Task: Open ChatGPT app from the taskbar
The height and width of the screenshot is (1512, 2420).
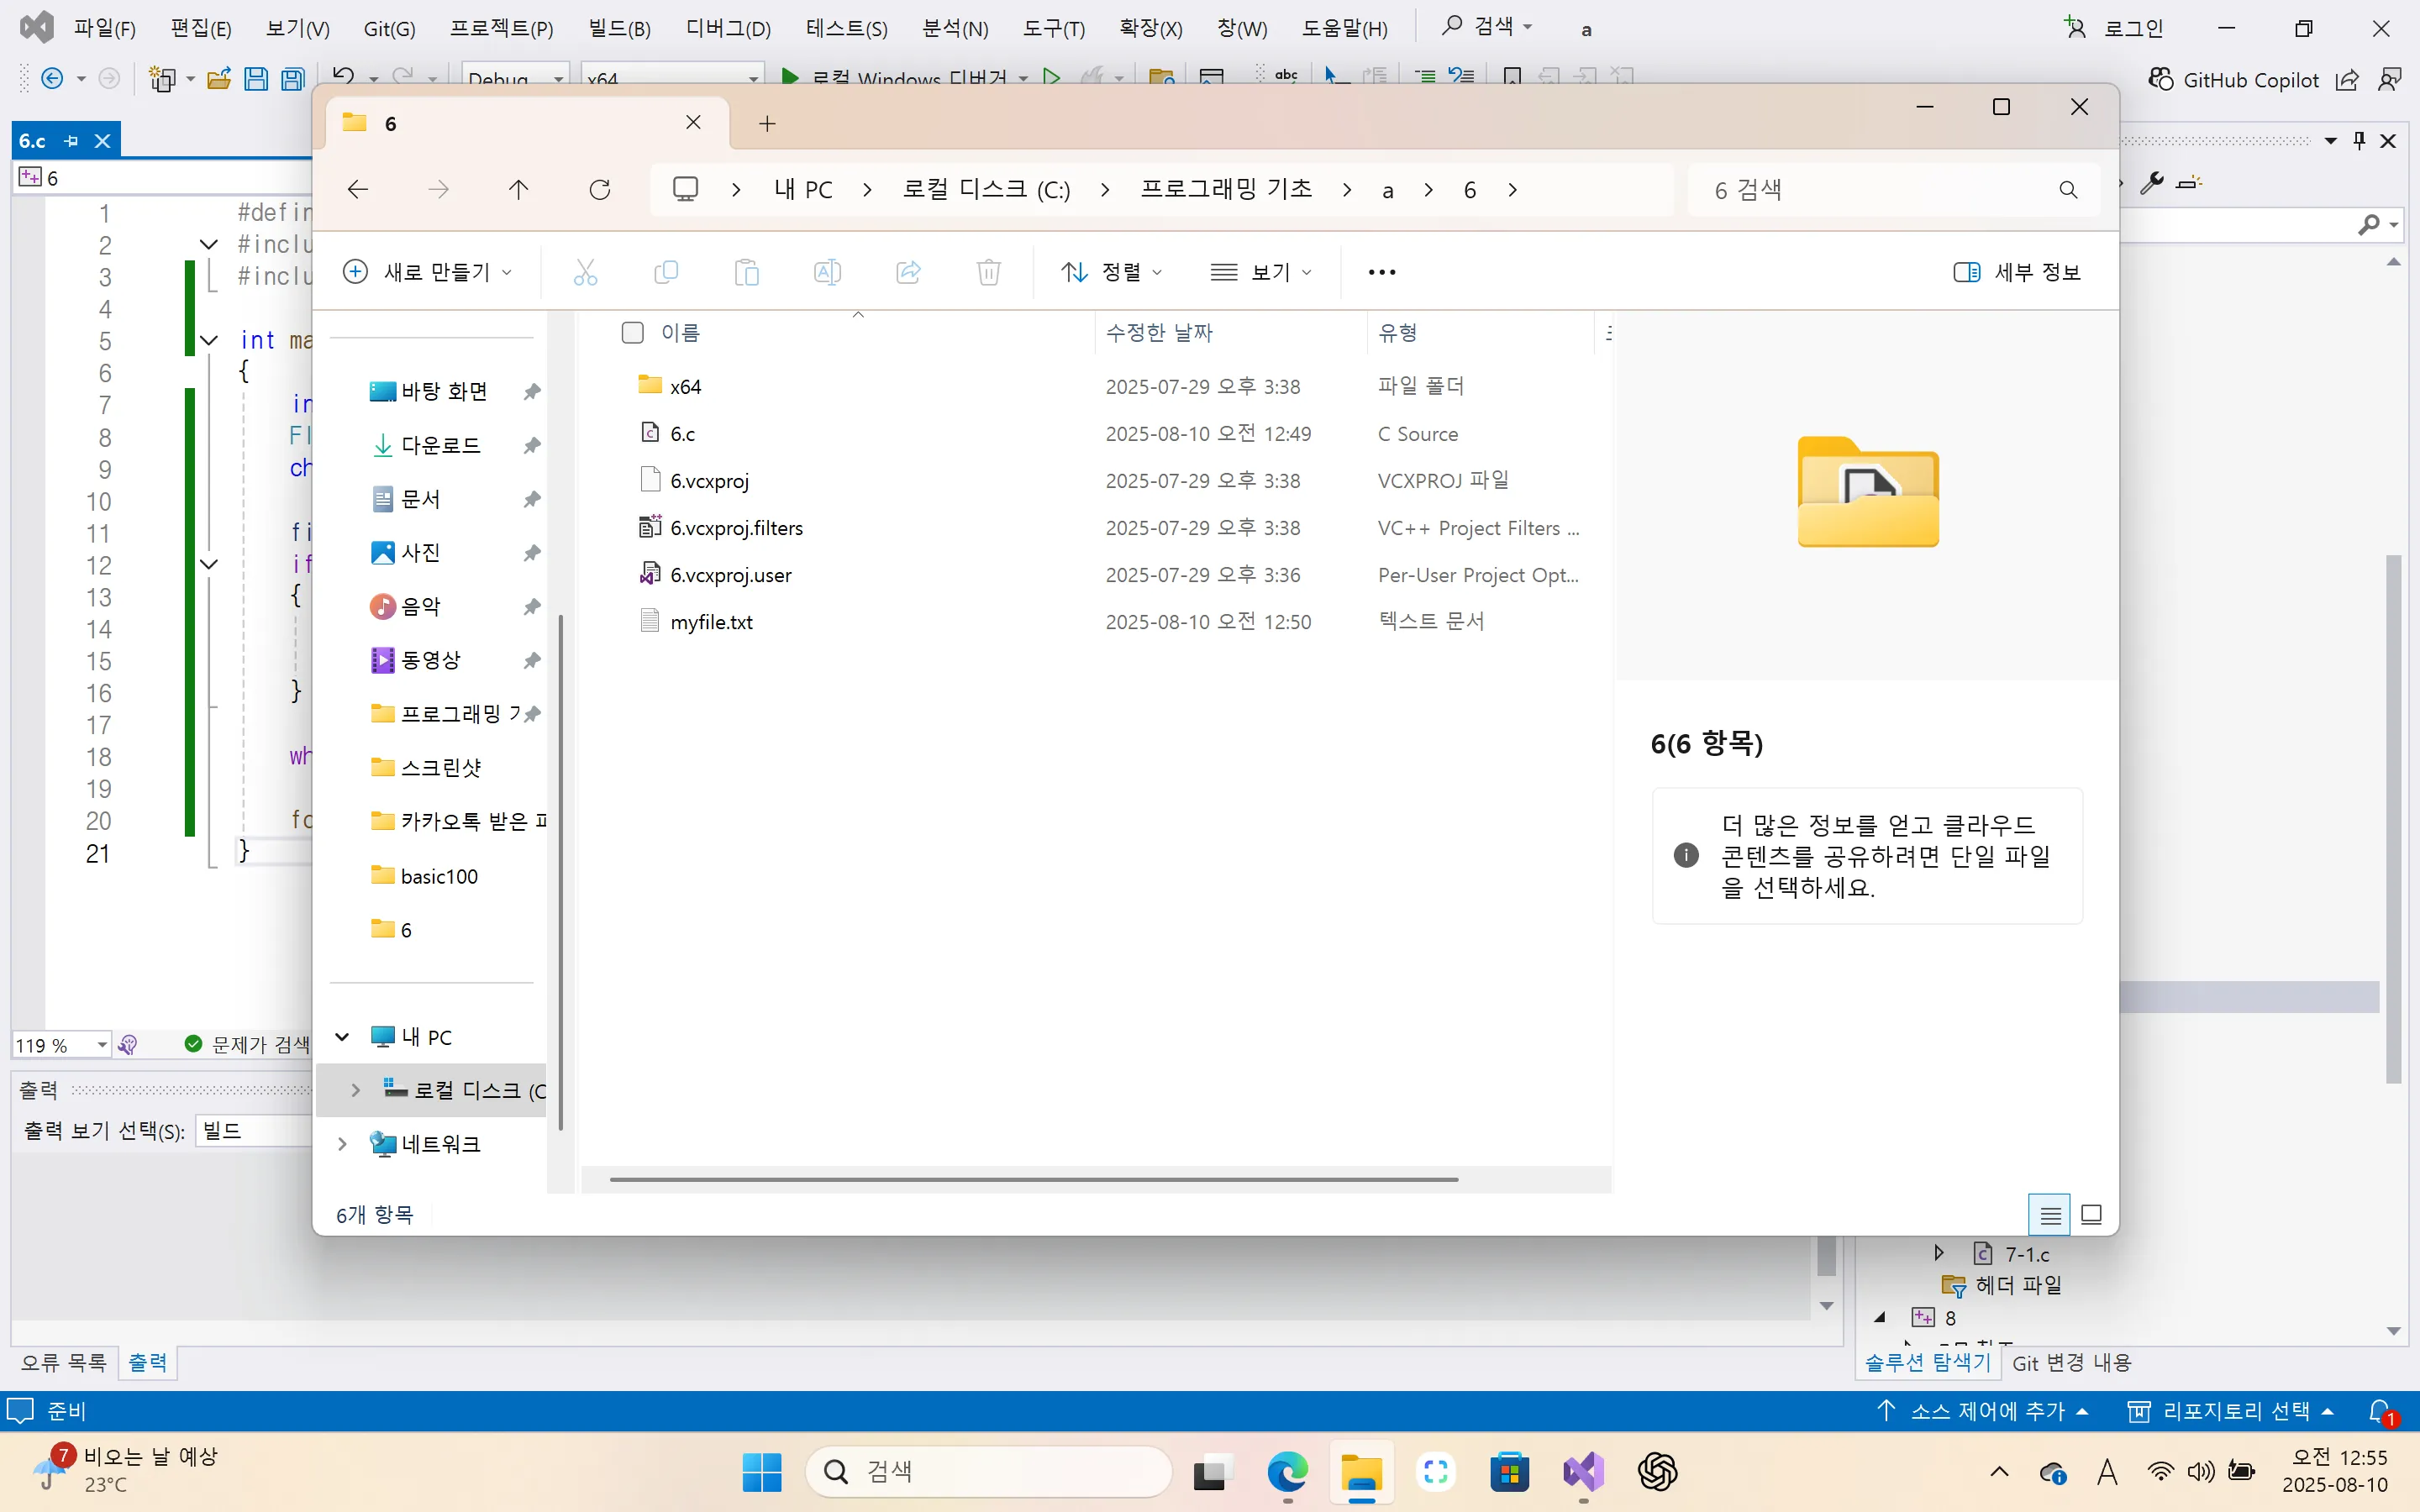Action: click(x=1657, y=1471)
